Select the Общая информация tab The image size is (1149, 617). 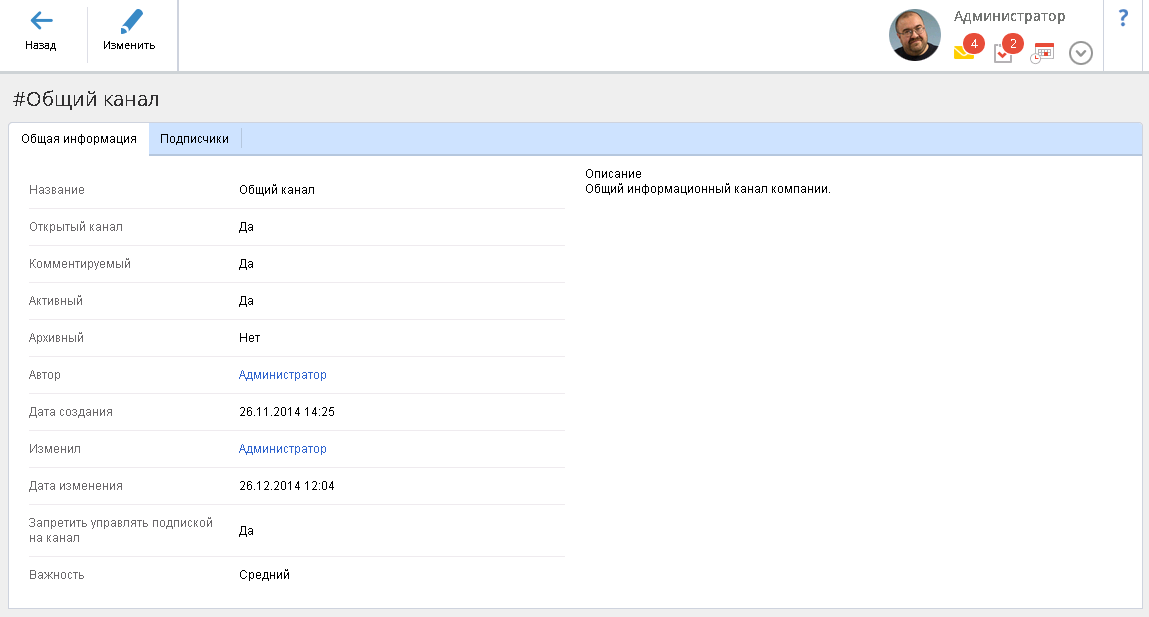coord(79,139)
